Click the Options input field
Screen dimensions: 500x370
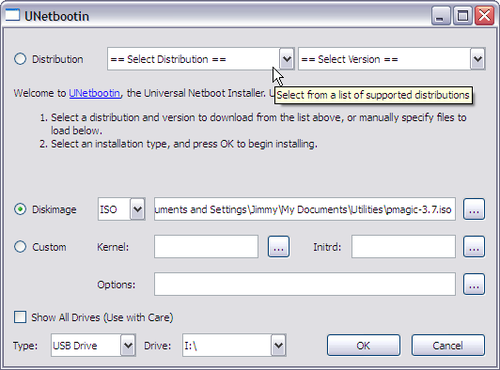[x=305, y=285]
